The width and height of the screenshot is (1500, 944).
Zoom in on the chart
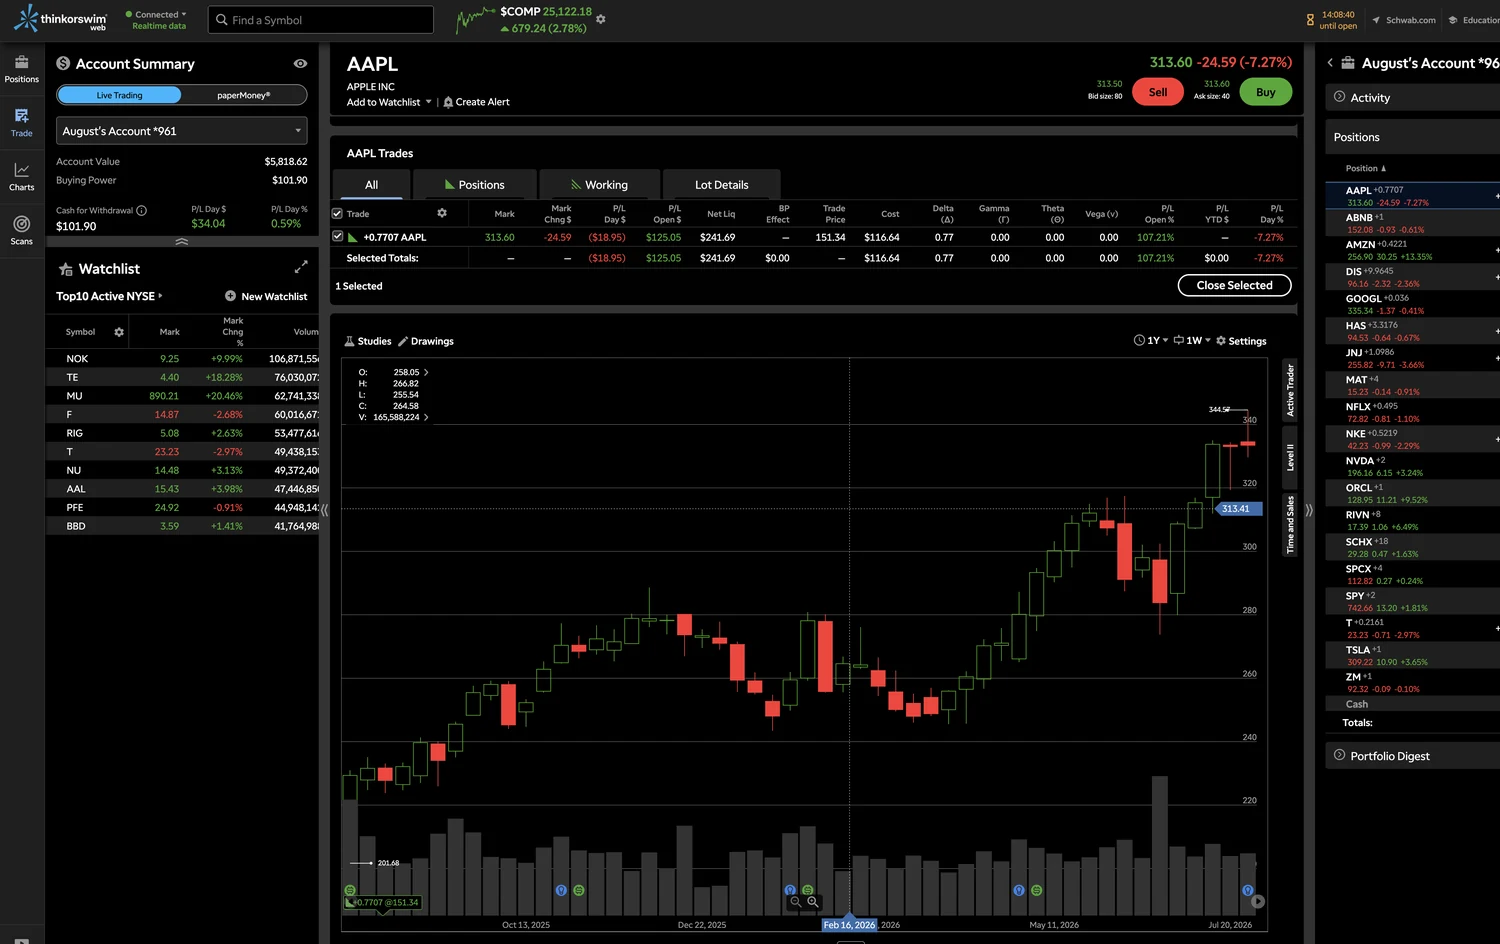click(x=813, y=901)
